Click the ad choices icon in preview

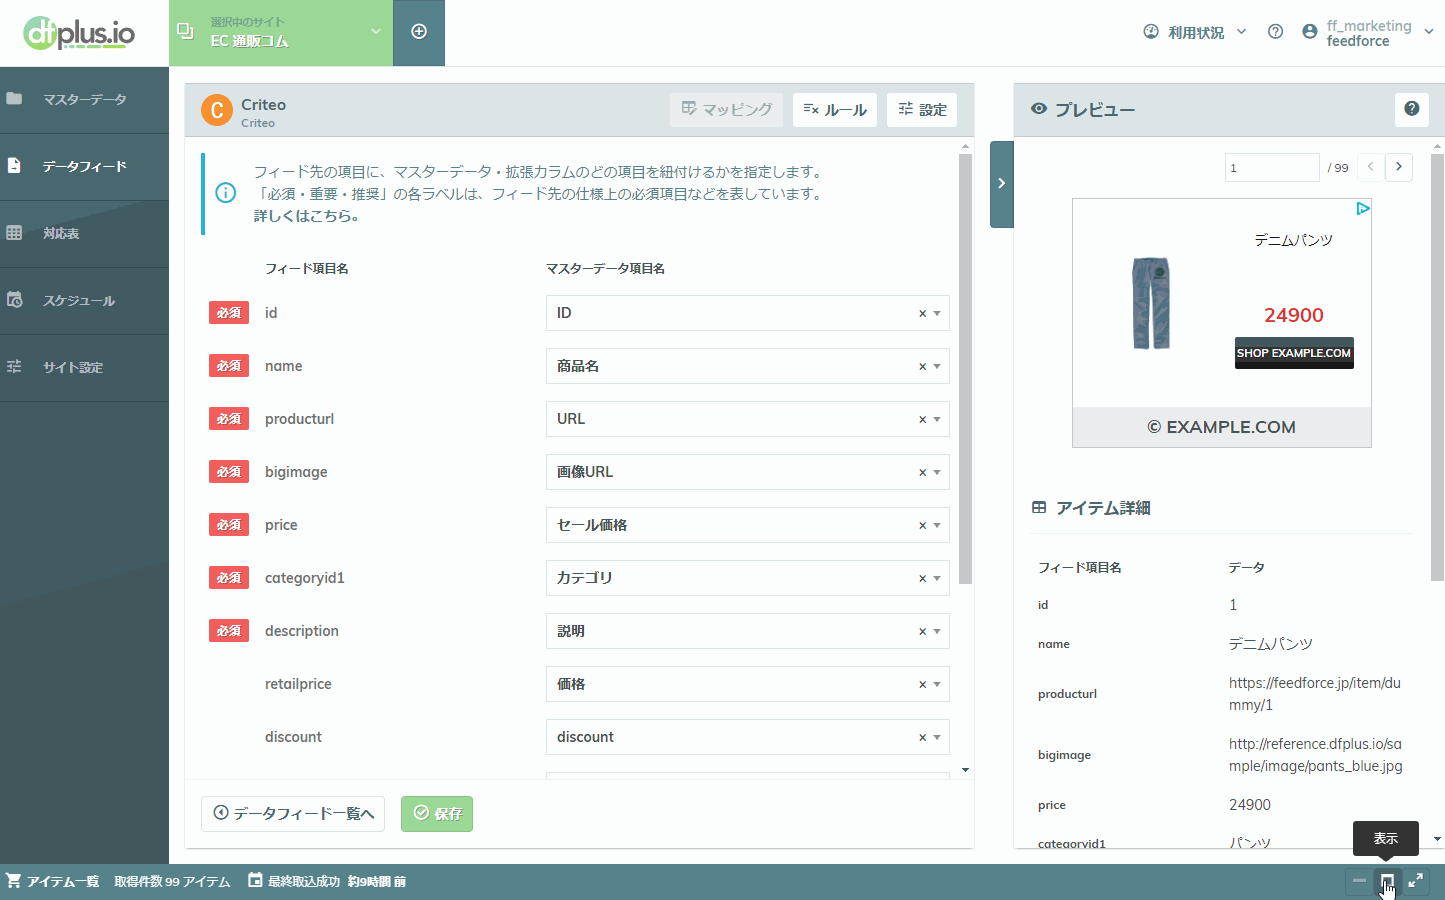click(1362, 208)
